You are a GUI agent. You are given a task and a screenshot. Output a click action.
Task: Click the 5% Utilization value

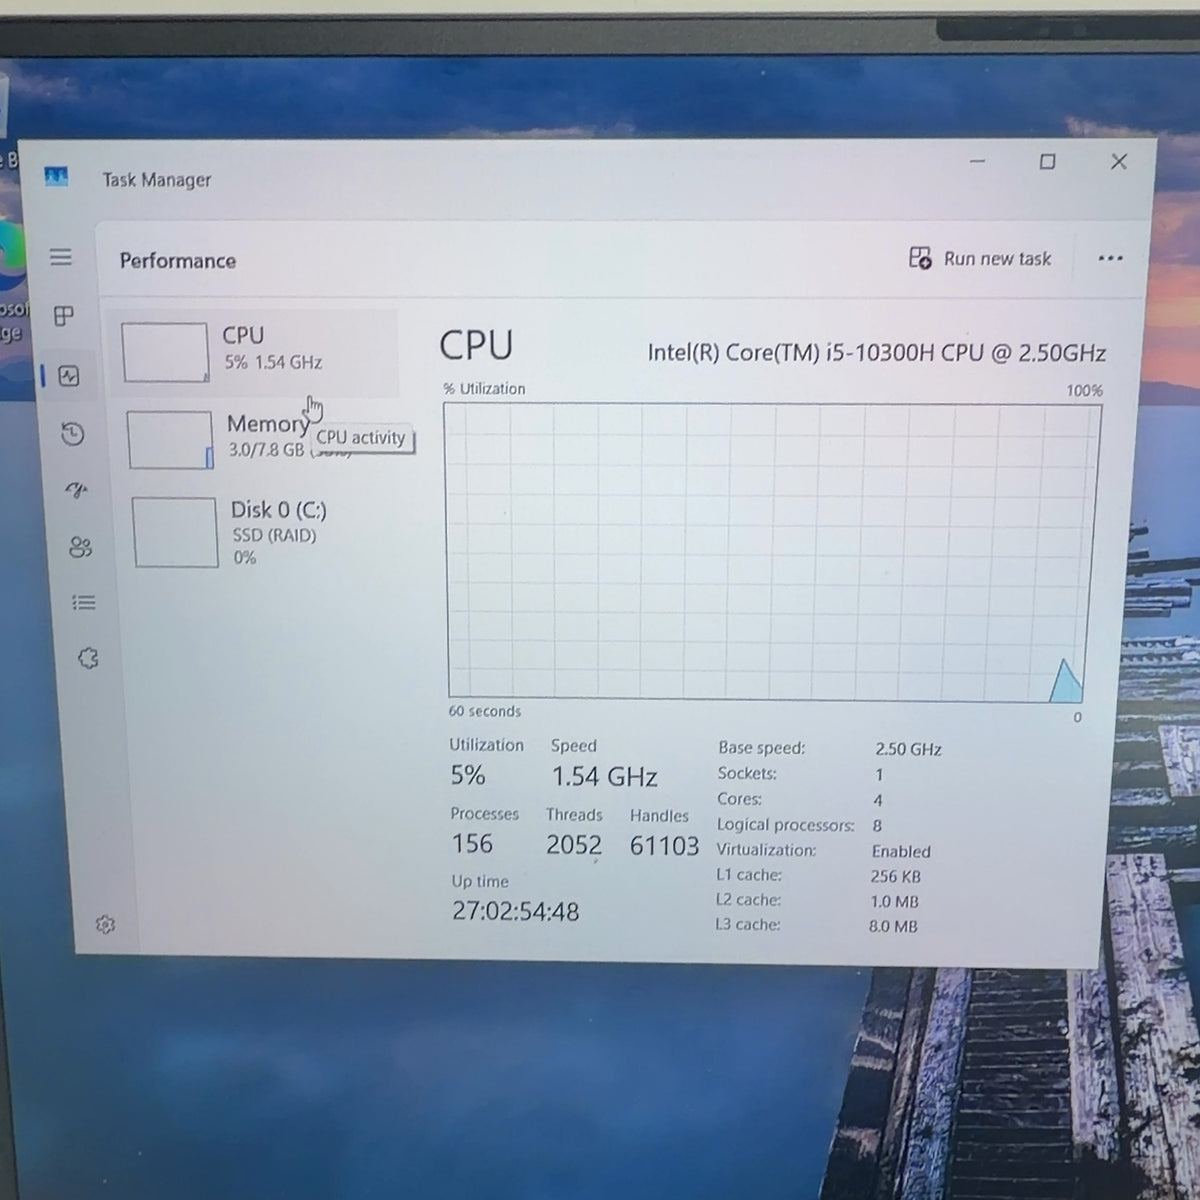click(x=468, y=775)
